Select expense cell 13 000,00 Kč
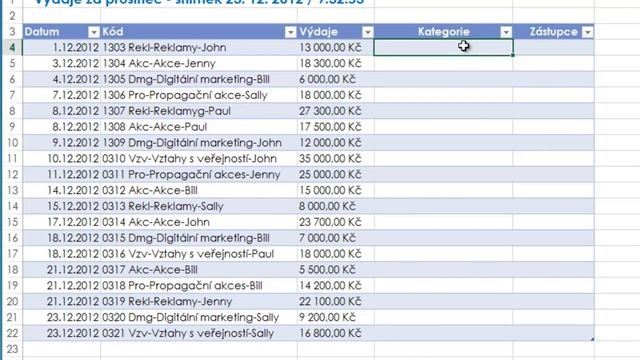 [336, 47]
